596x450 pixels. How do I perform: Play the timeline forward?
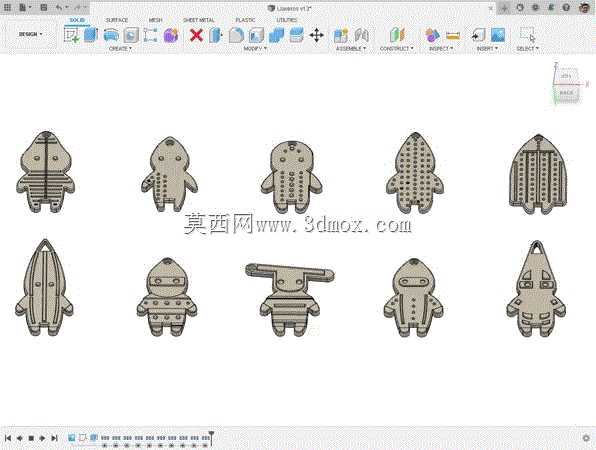(43, 438)
